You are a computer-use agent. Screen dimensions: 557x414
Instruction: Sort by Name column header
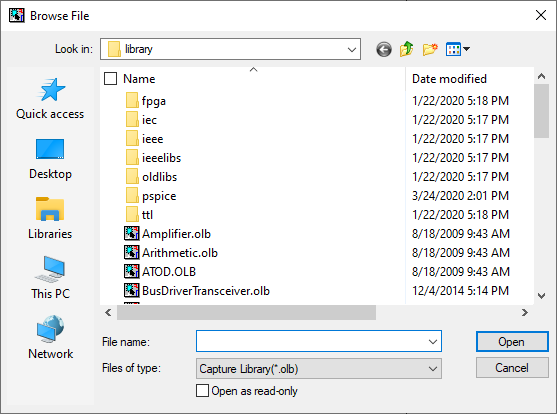pyautogui.click(x=139, y=79)
